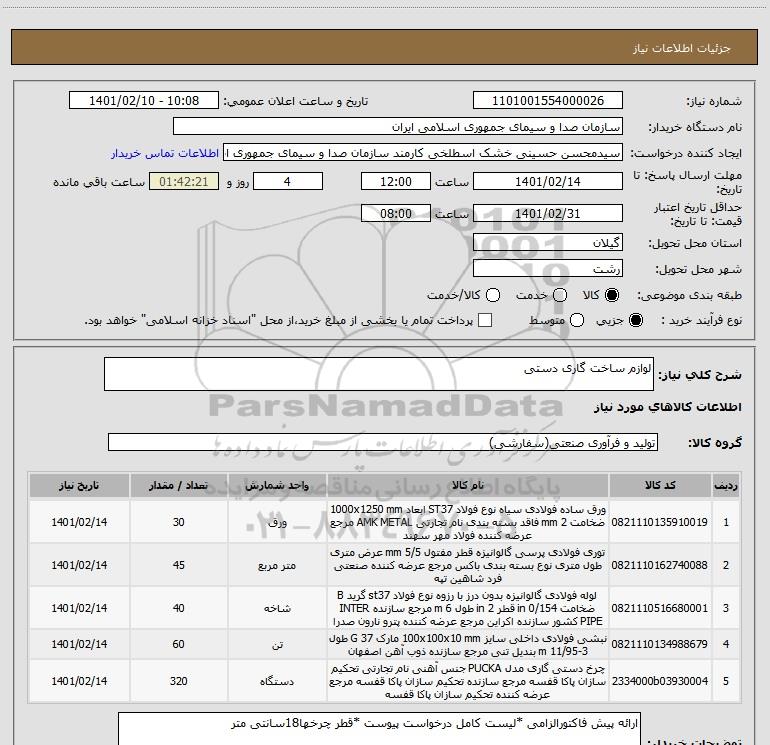Click the public announcement date and time field
The height and width of the screenshot is (745, 770).
(x=144, y=101)
